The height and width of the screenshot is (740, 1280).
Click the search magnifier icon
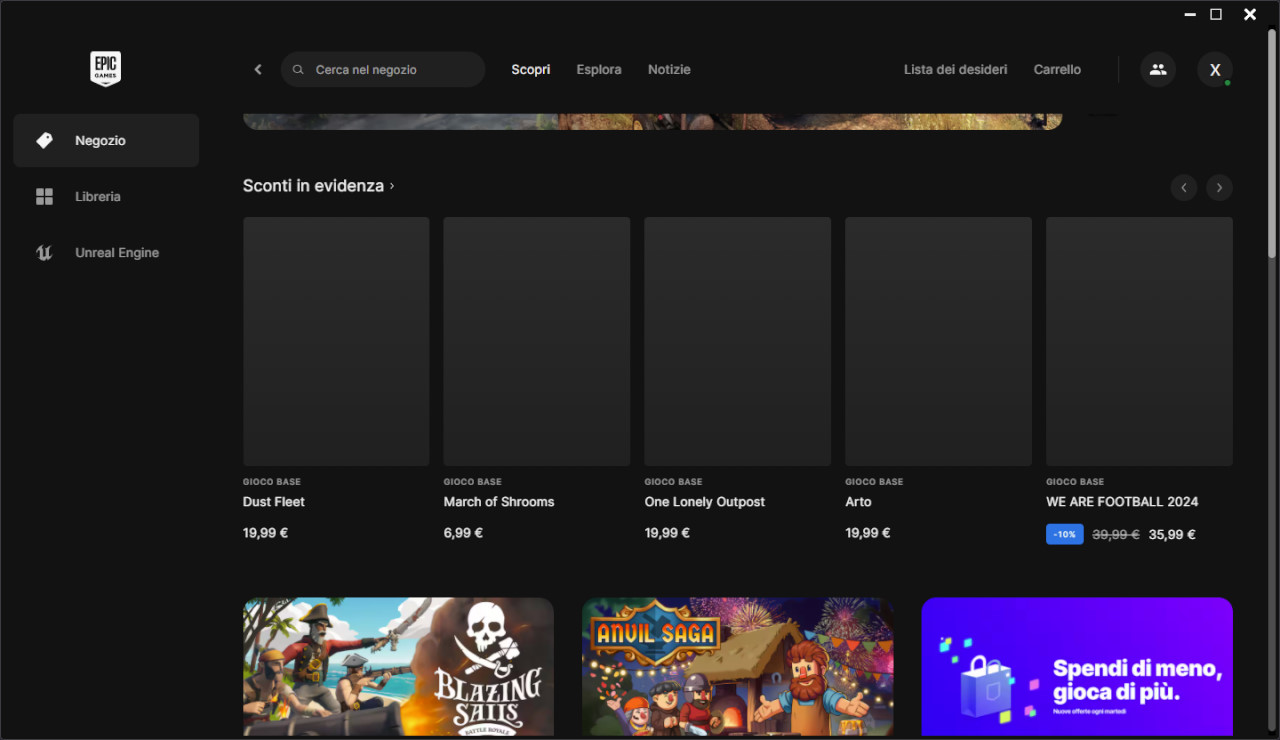coord(298,70)
